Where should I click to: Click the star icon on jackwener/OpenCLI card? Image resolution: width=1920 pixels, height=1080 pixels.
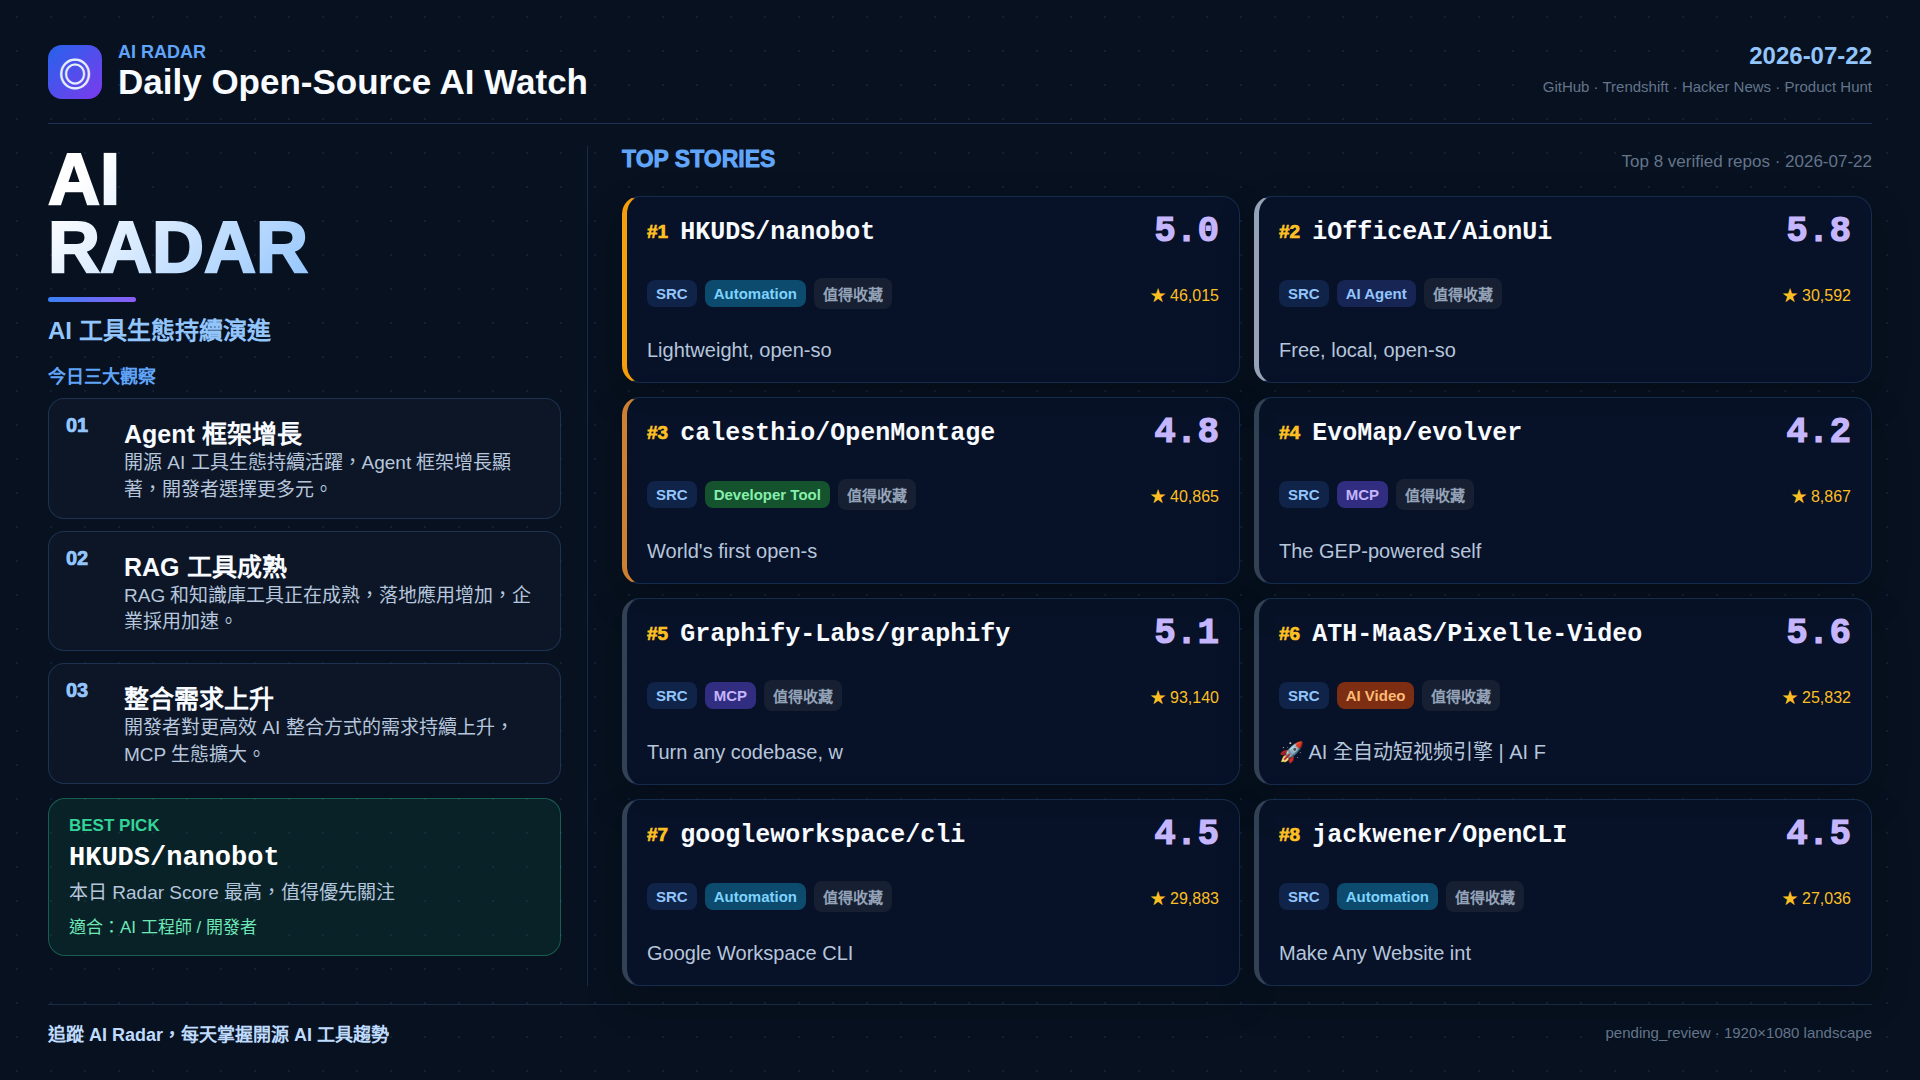1790,898
